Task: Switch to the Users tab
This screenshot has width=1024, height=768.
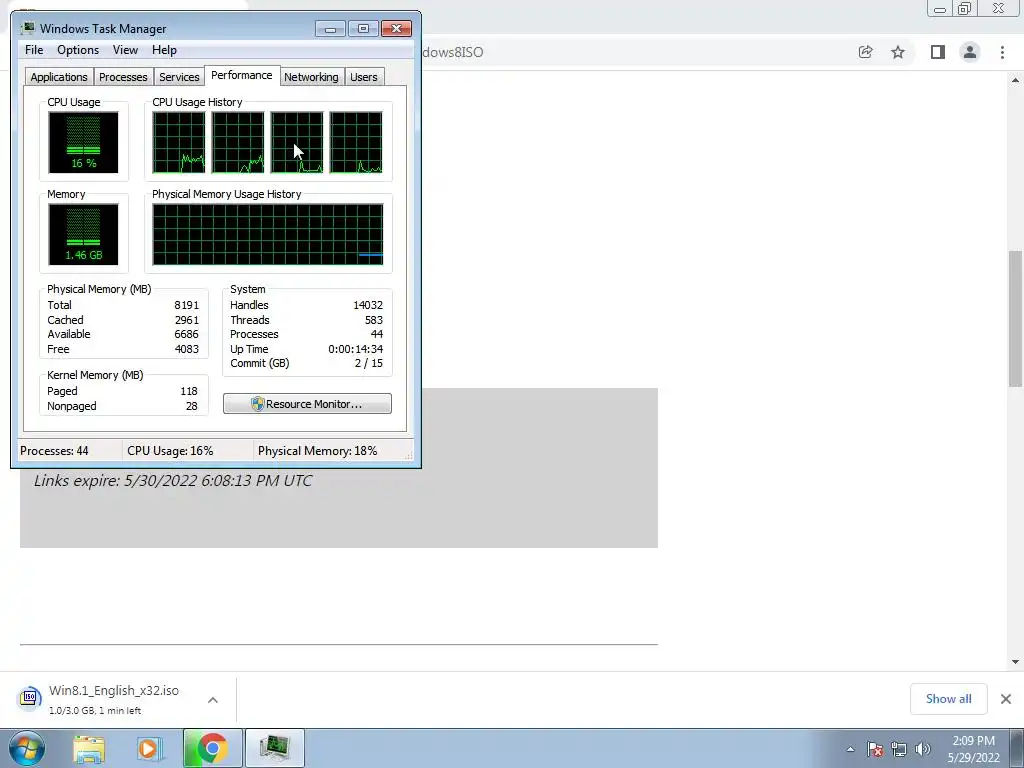Action: point(364,77)
